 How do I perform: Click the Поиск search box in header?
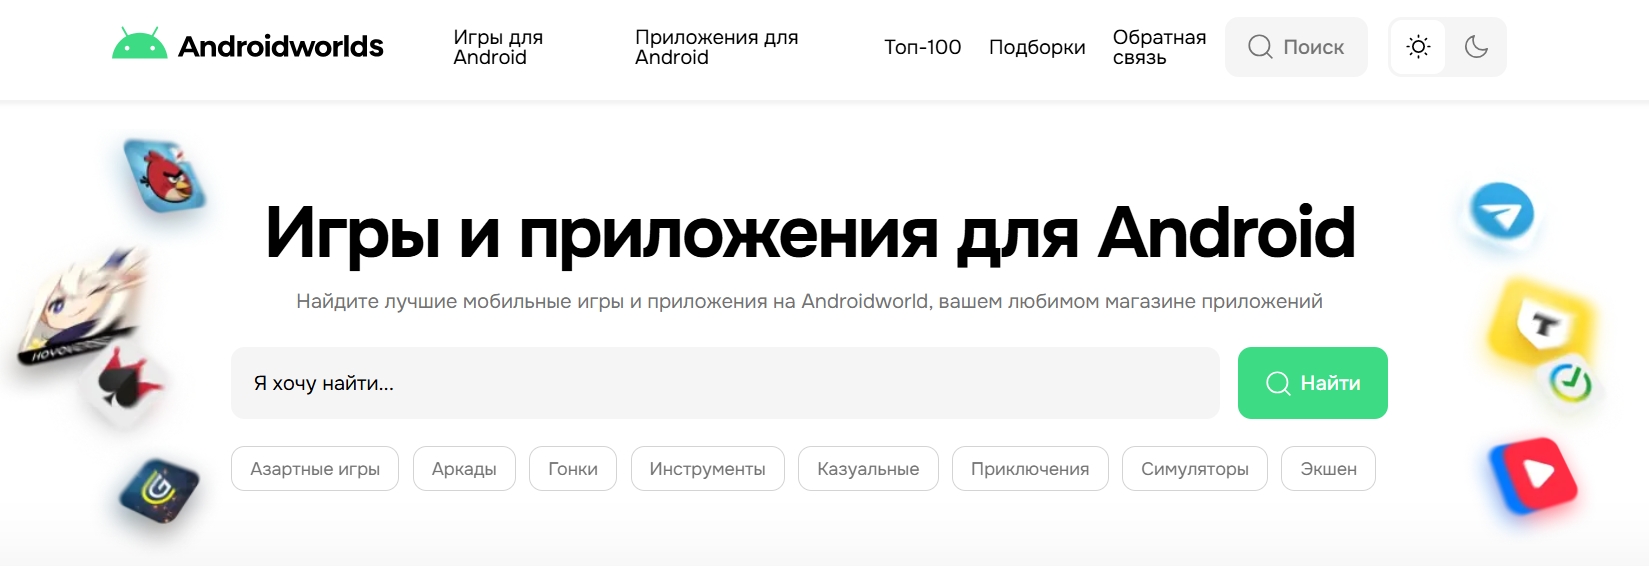click(x=1296, y=47)
